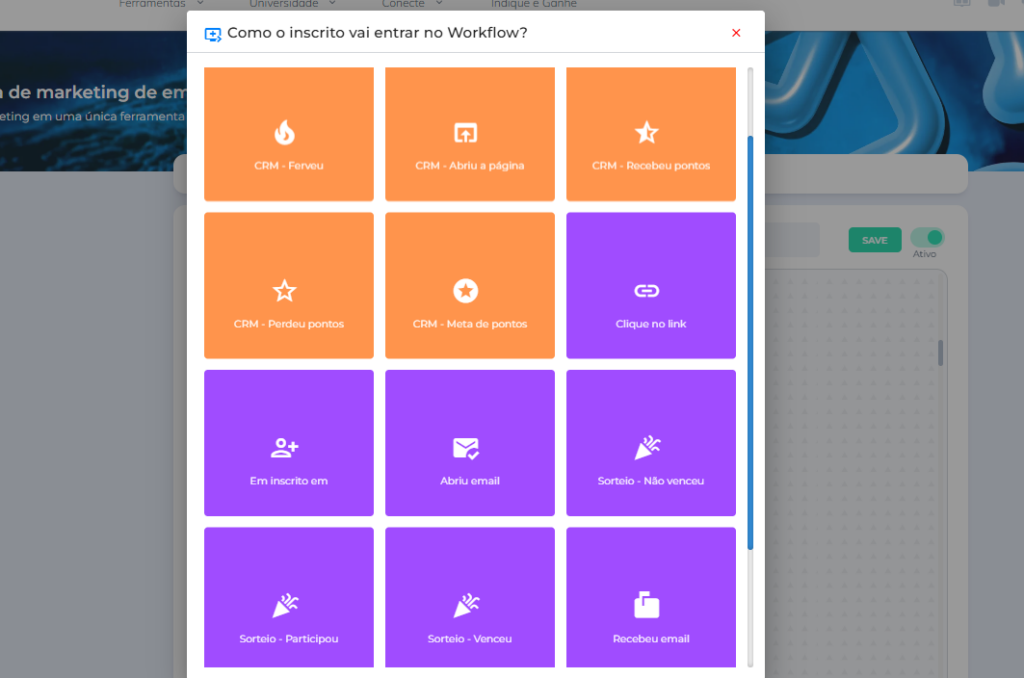Click the blue scrollbar in the dialog
1024x678 pixels.
click(x=751, y=340)
